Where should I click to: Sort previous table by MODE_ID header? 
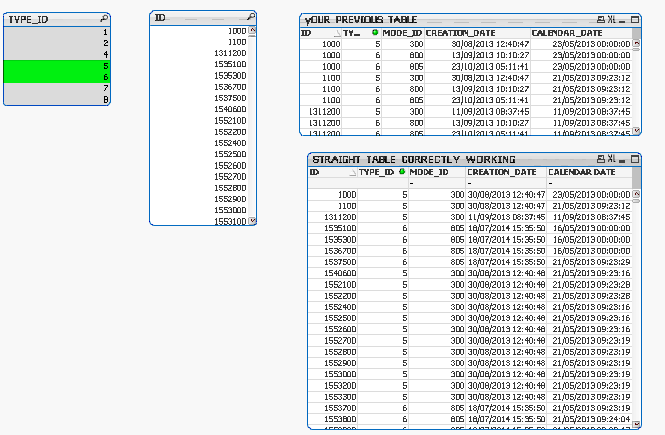pos(402,33)
